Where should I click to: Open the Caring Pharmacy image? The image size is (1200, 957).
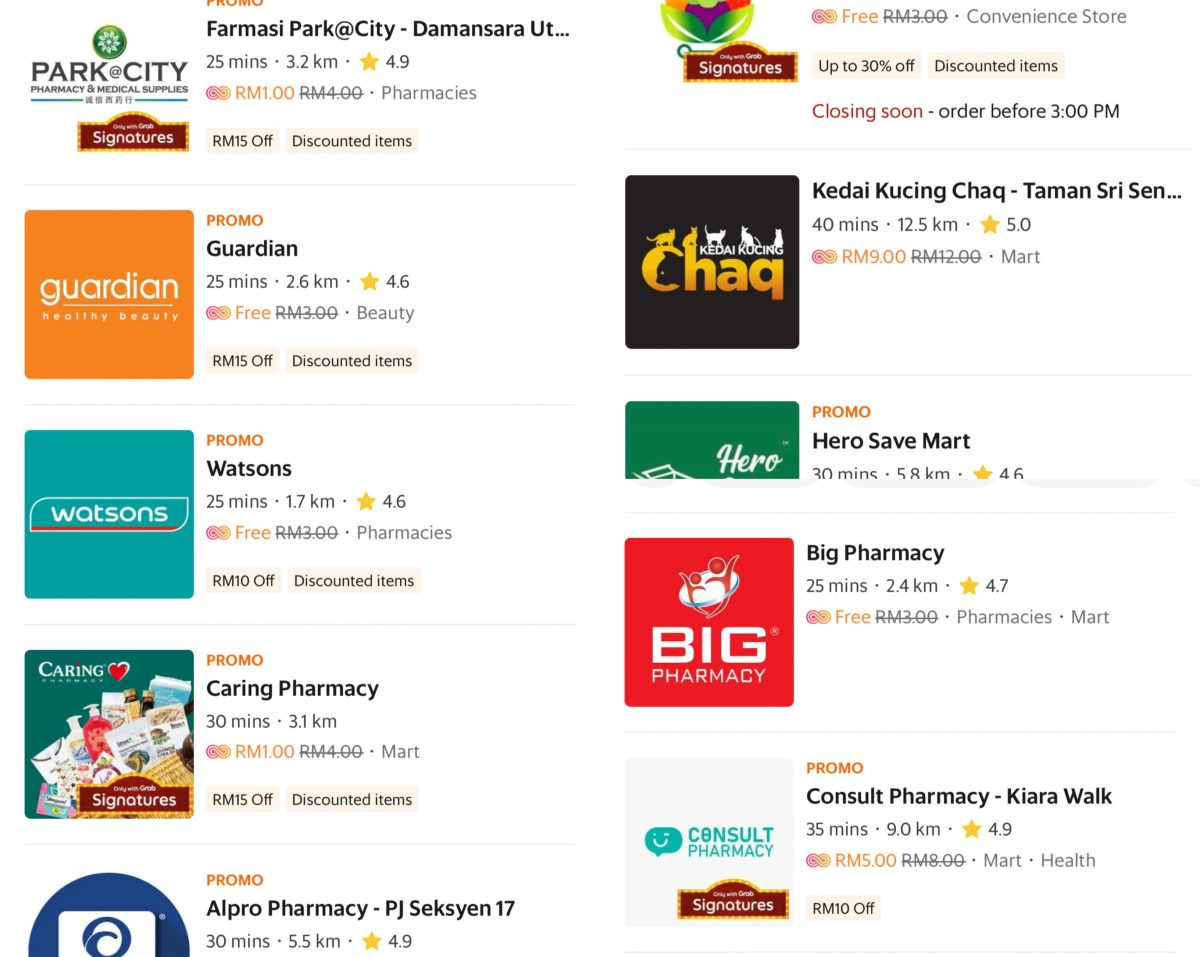point(109,734)
